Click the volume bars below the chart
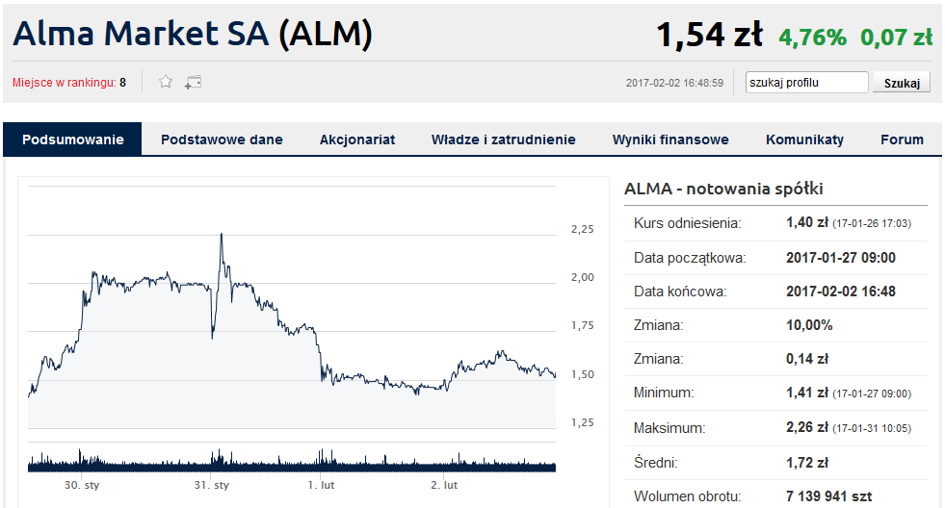This screenshot has height=508, width=945. click(292, 460)
